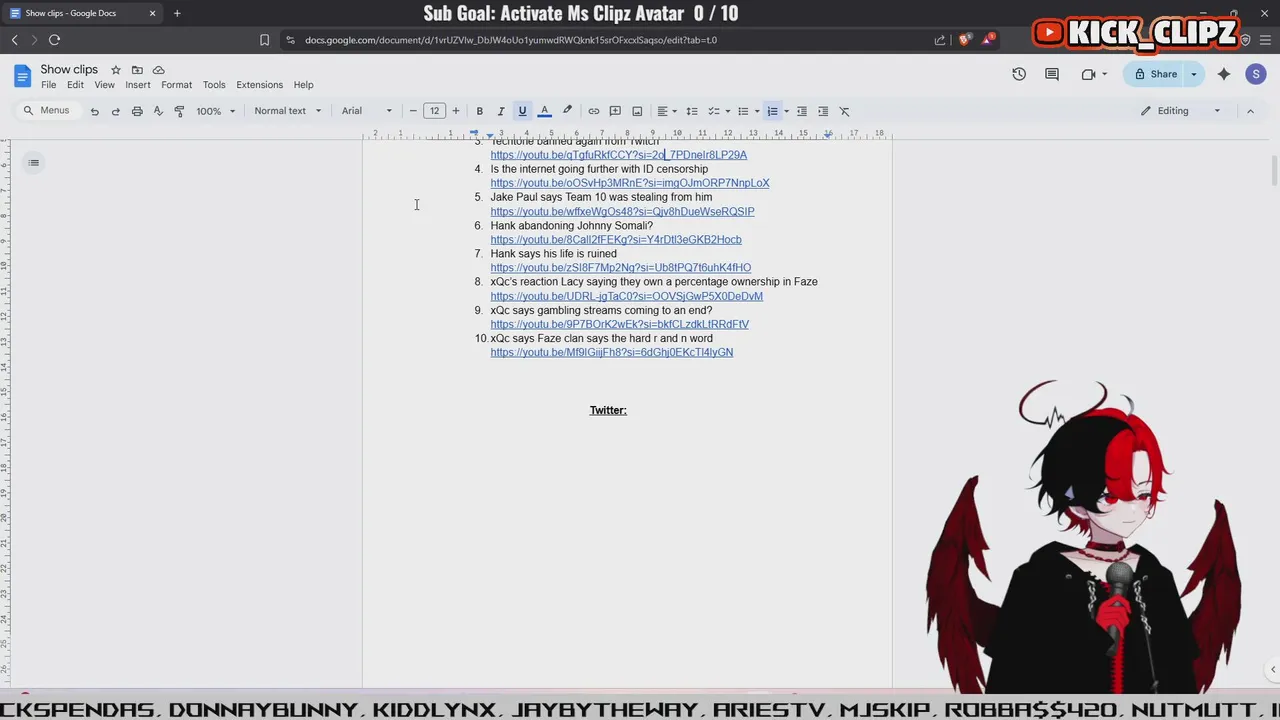Open the Gemini sparkle icon
The height and width of the screenshot is (720, 1280).
(x=1224, y=74)
